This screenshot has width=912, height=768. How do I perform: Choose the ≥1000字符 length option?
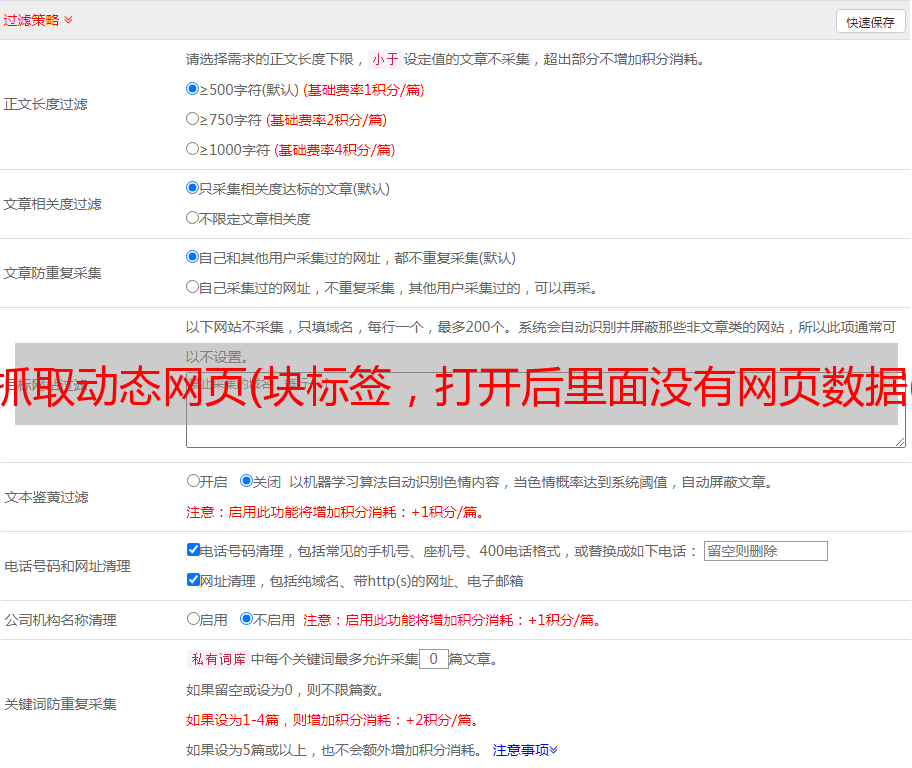[x=193, y=149]
